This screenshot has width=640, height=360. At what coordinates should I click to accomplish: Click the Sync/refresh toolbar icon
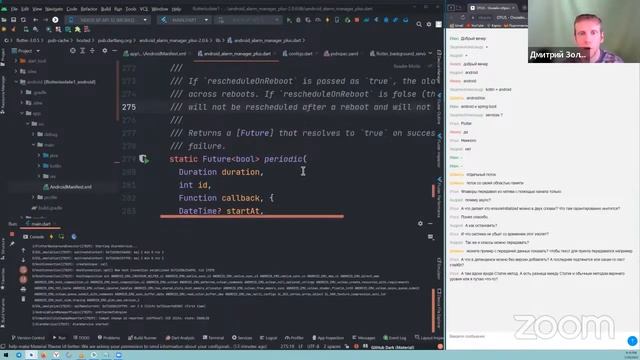tap(23, 20)
